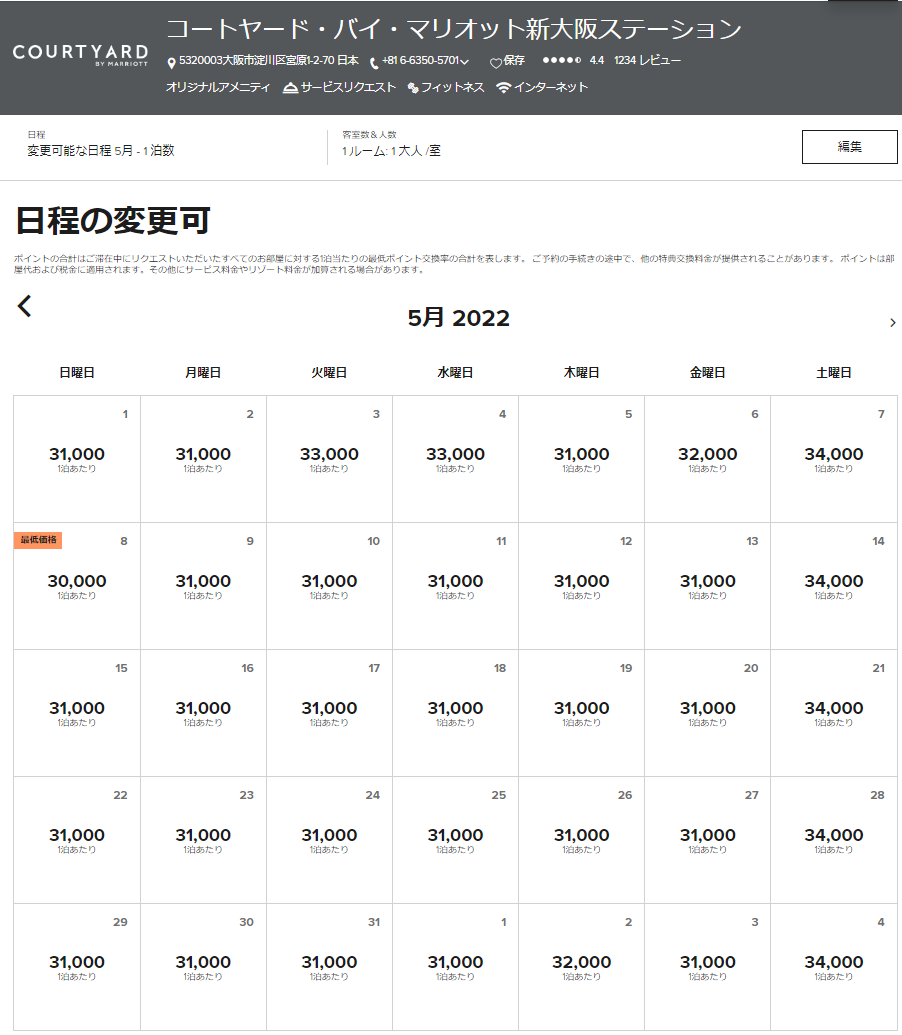The width and height of the screenshot is (902, 1035).
Task: Click the fitness icon
Action: tap(413, 88)
